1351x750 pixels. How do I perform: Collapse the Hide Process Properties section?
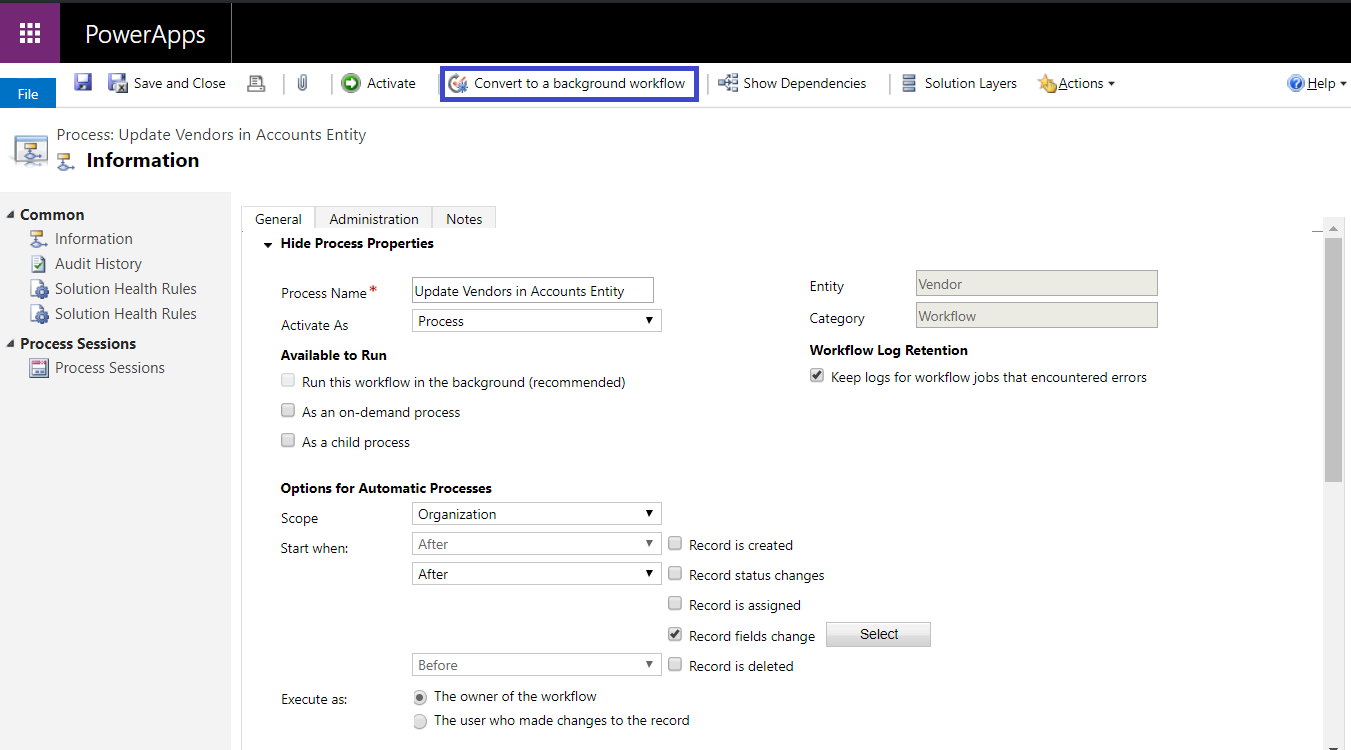tap(268, 244)
